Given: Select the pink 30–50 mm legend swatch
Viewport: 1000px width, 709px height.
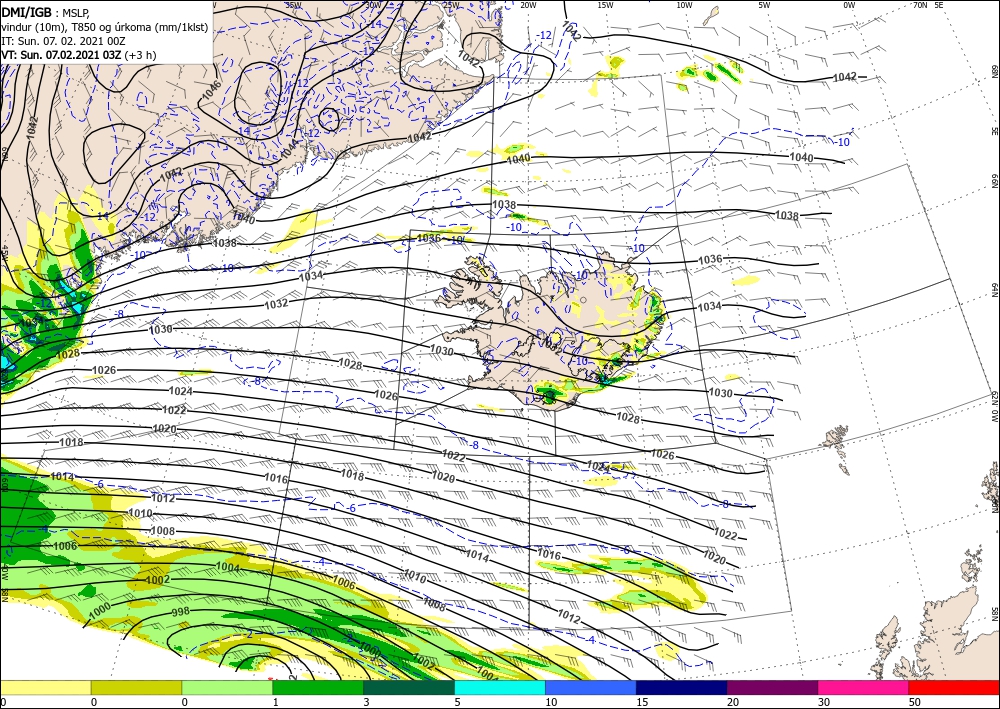Looking at the screenshot, I should [863, 687].
